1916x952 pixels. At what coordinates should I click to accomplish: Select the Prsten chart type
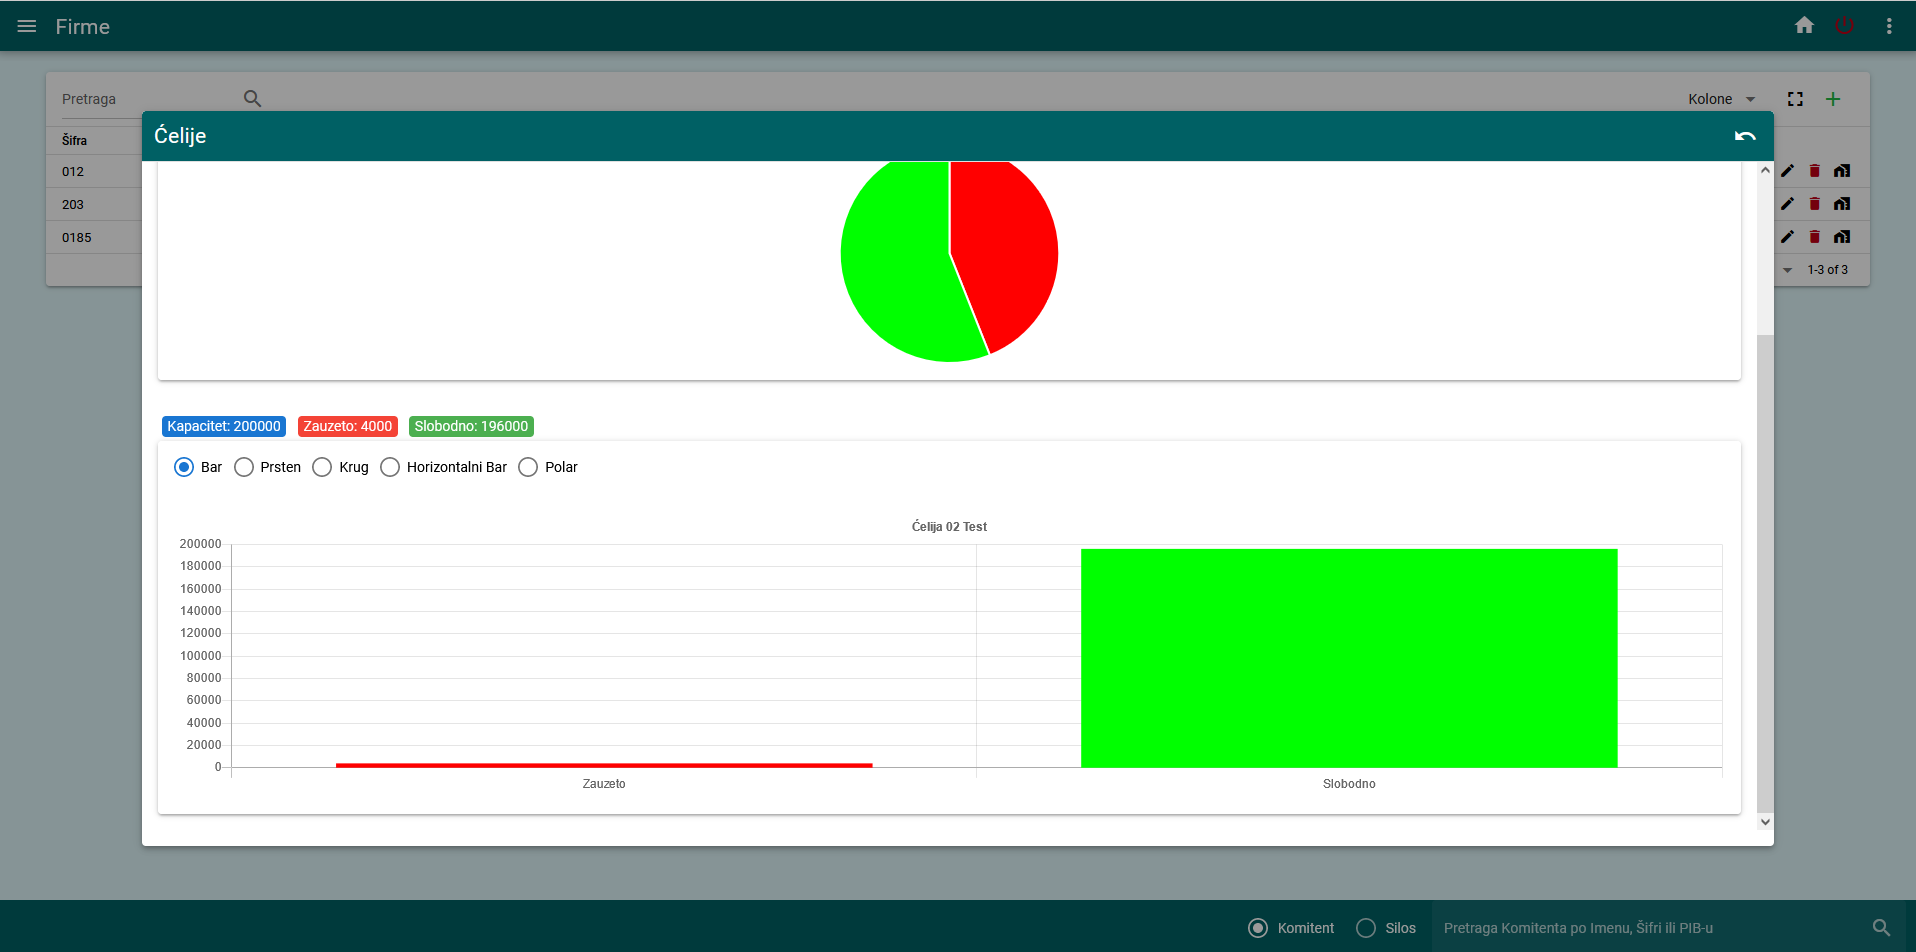244,467
